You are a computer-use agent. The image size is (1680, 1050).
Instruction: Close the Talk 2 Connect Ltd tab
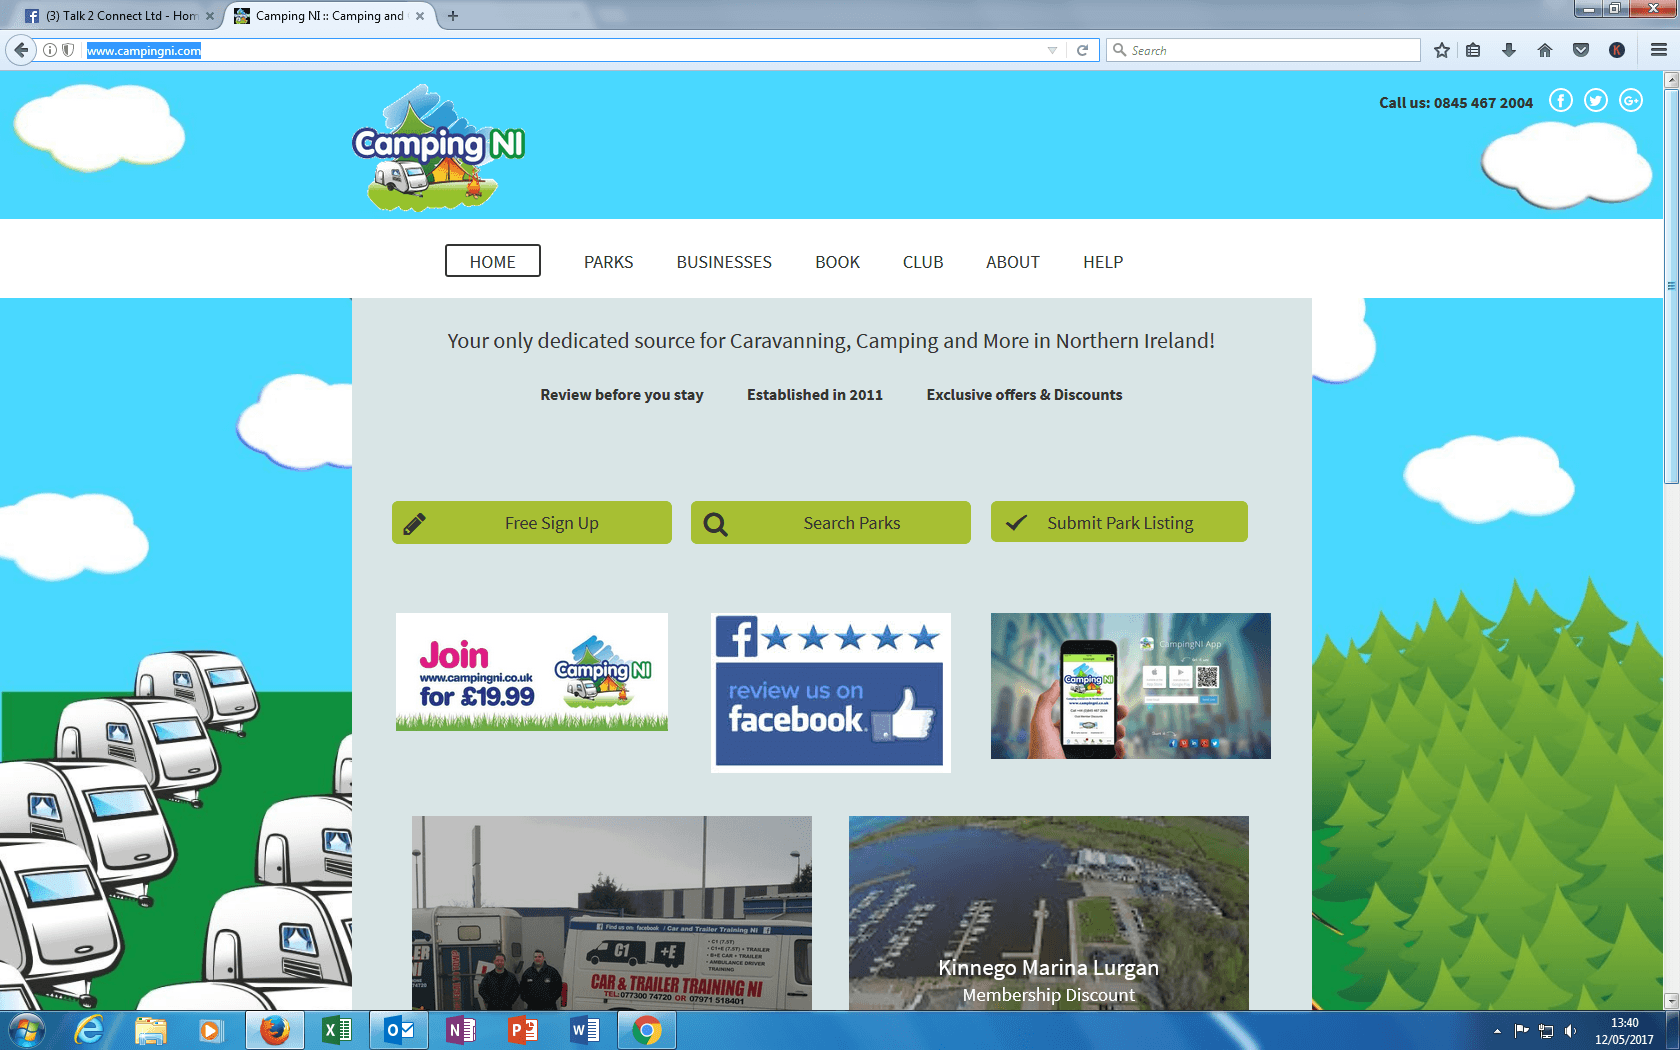[210, 16]
